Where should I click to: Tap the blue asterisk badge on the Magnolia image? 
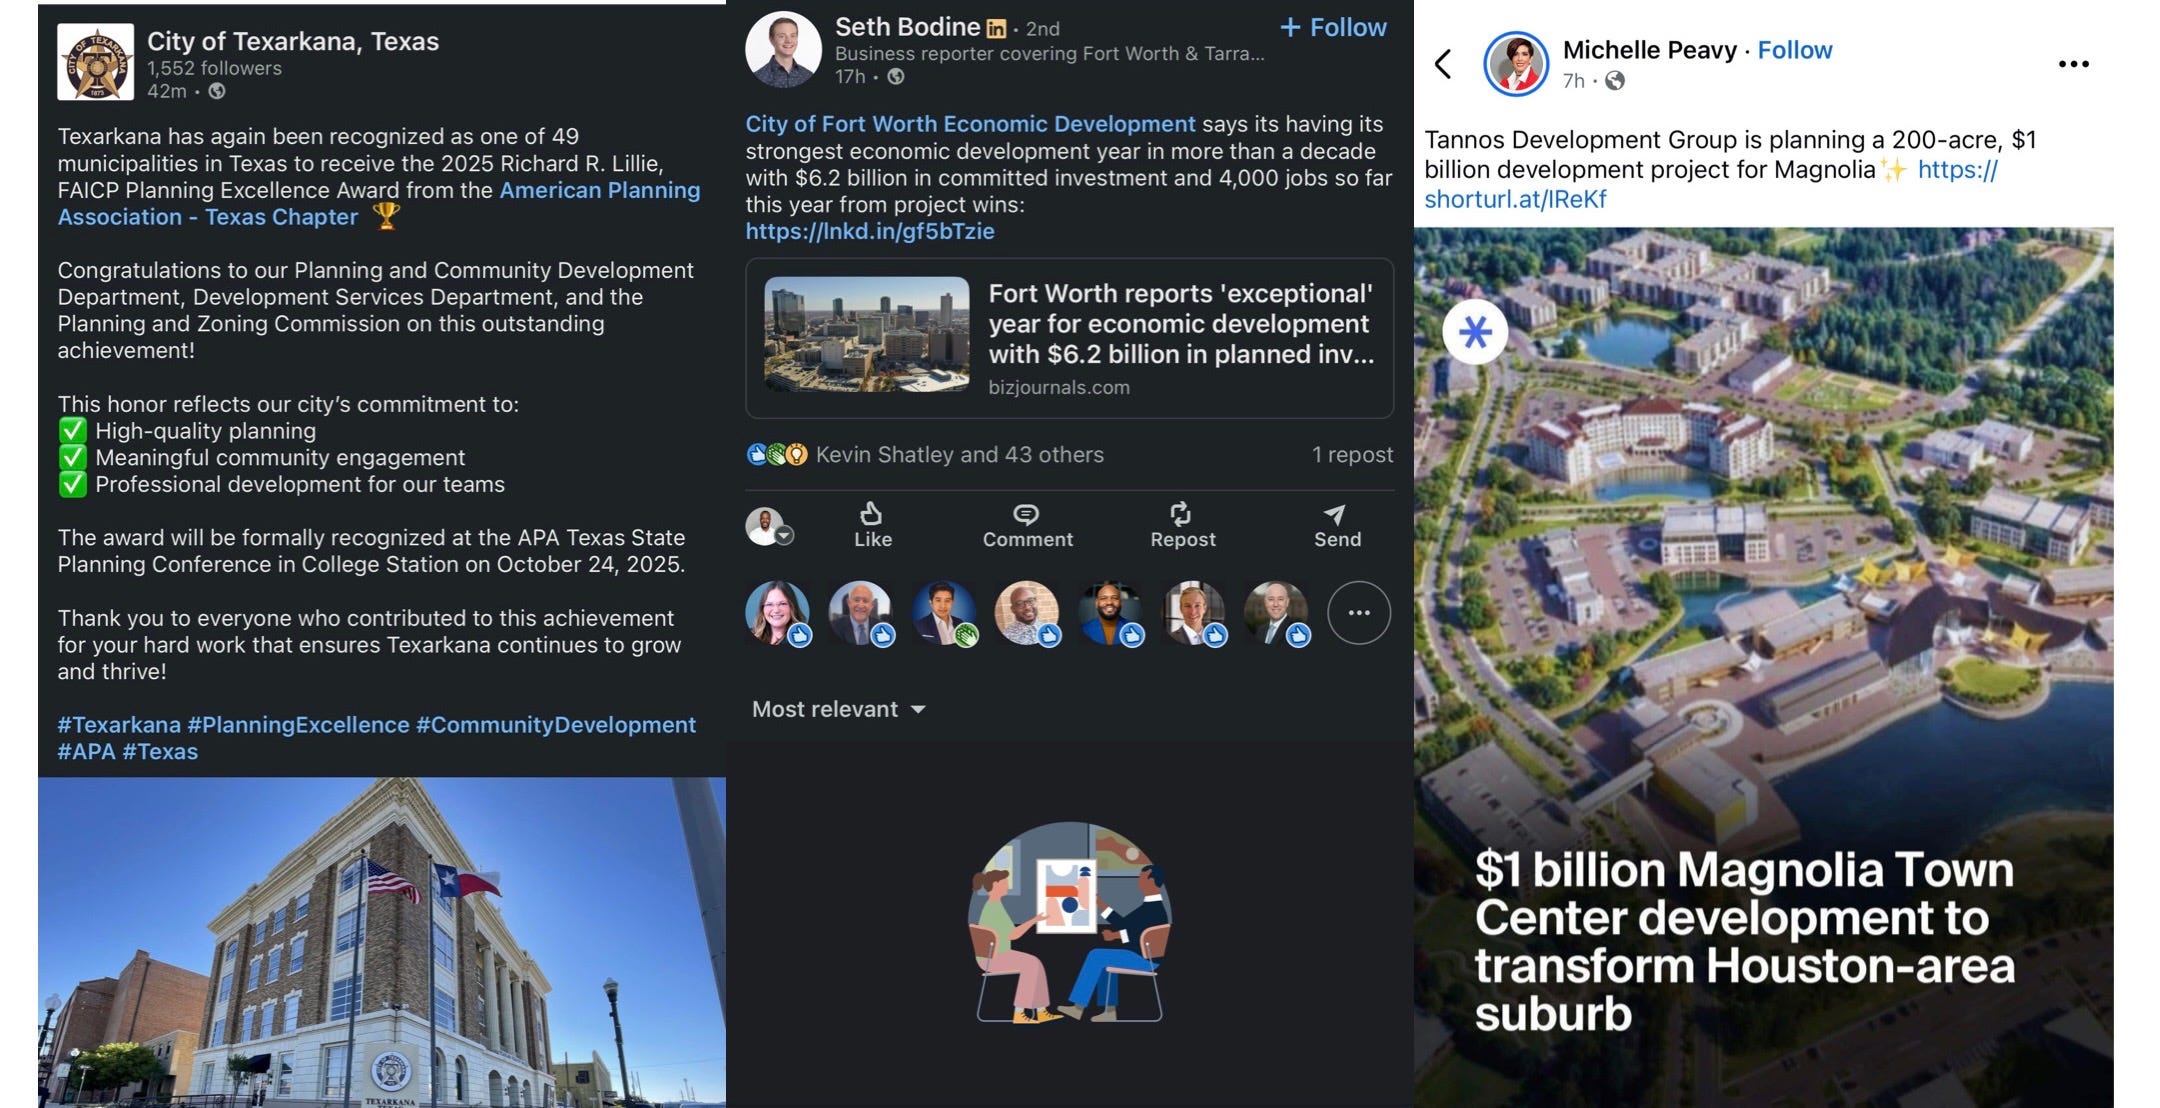1475,331
